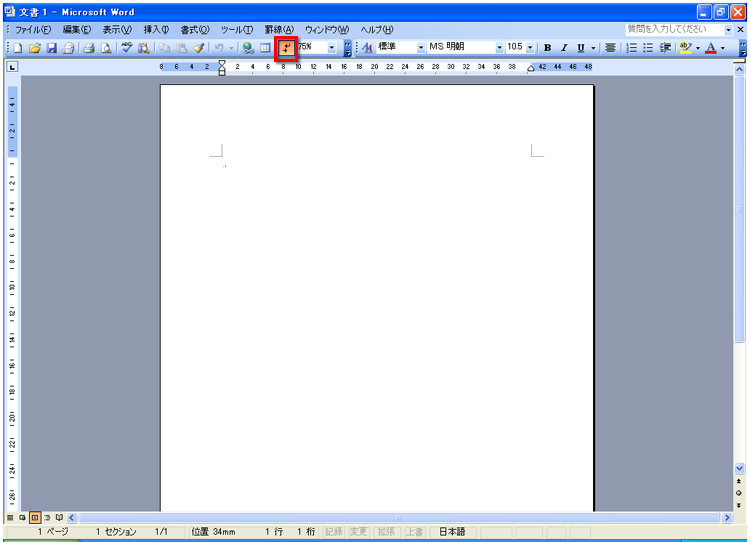Expand the Undo history dropdown arrow
This screenshot has height=542, width=750.
(231, 48)
